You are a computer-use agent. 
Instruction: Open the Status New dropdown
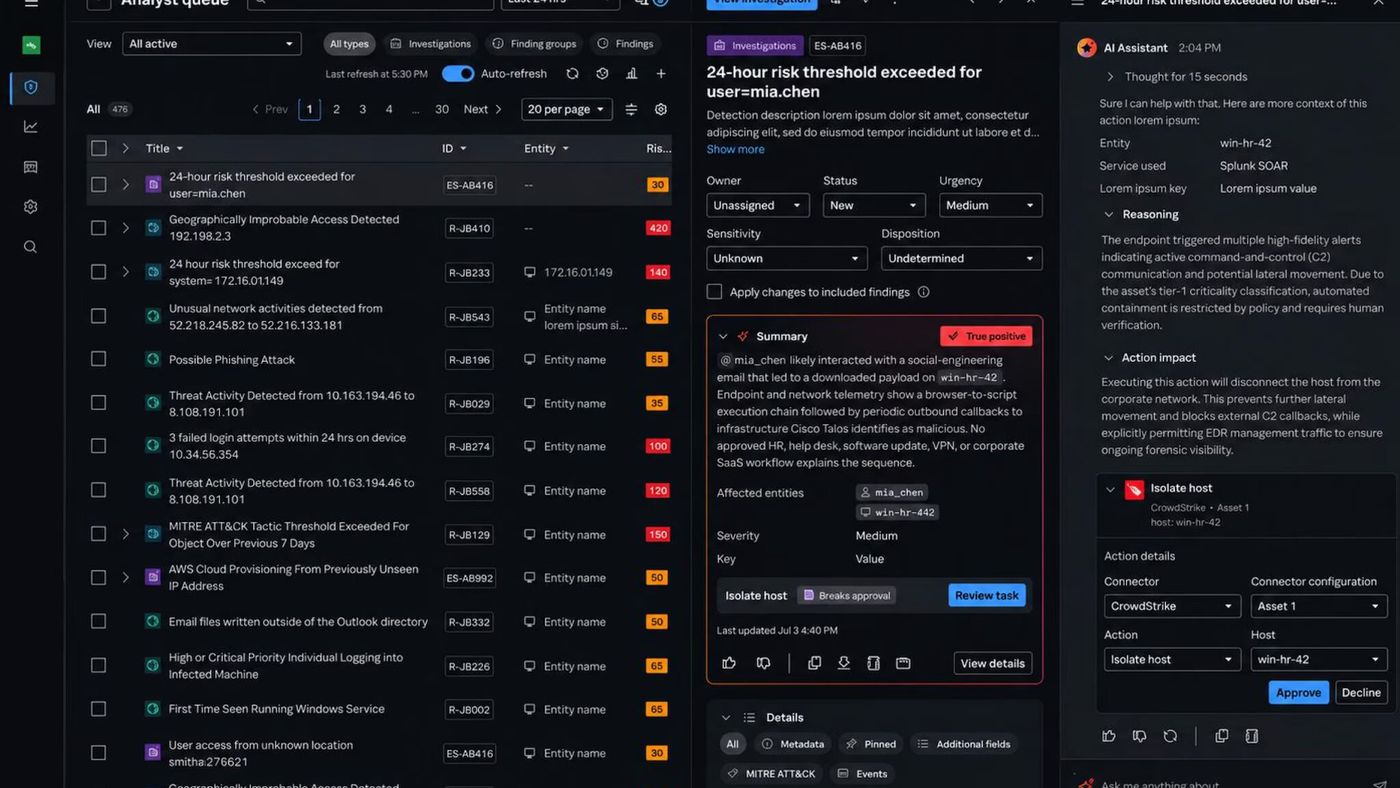874,205
